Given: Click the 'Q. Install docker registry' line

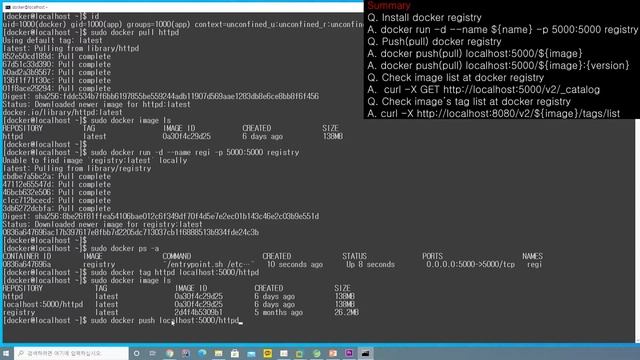Looking at the screenshot, I should [x=424, y=18].
